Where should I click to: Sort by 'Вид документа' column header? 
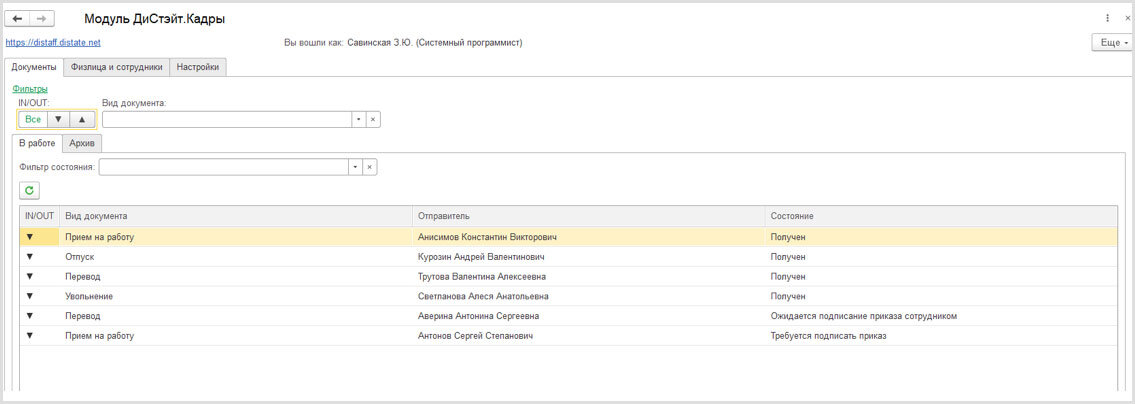(x=236, y=216)
